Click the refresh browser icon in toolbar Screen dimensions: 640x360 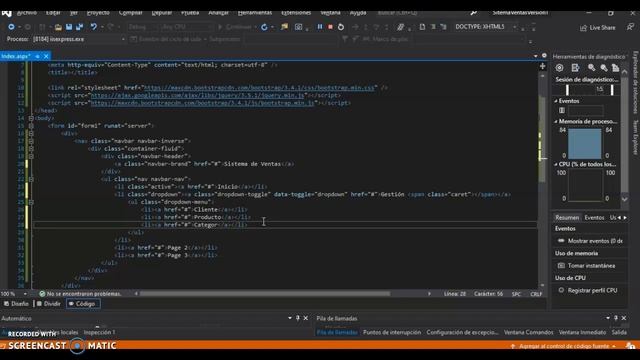tap(264, 27)
